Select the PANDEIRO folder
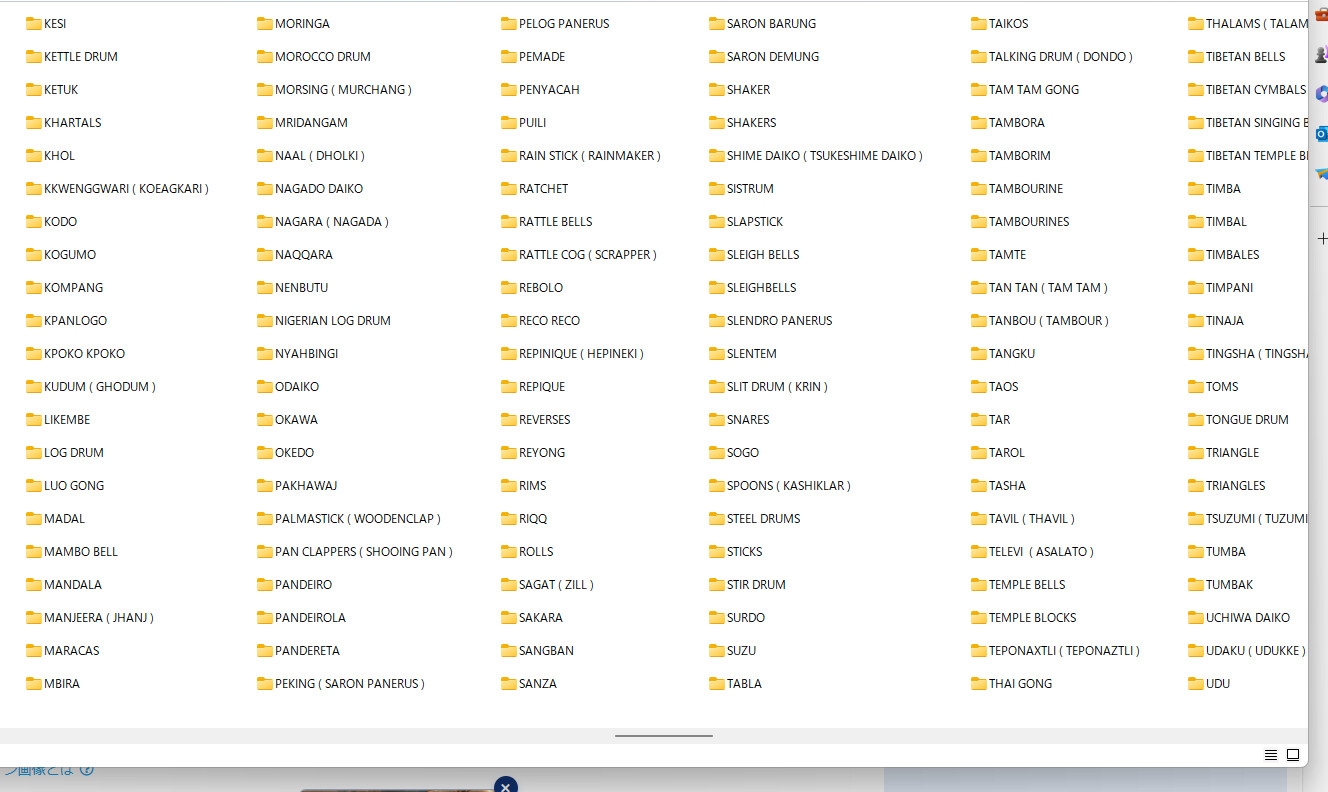Viewport: 1328px width, 792px height. click(295, 585)
